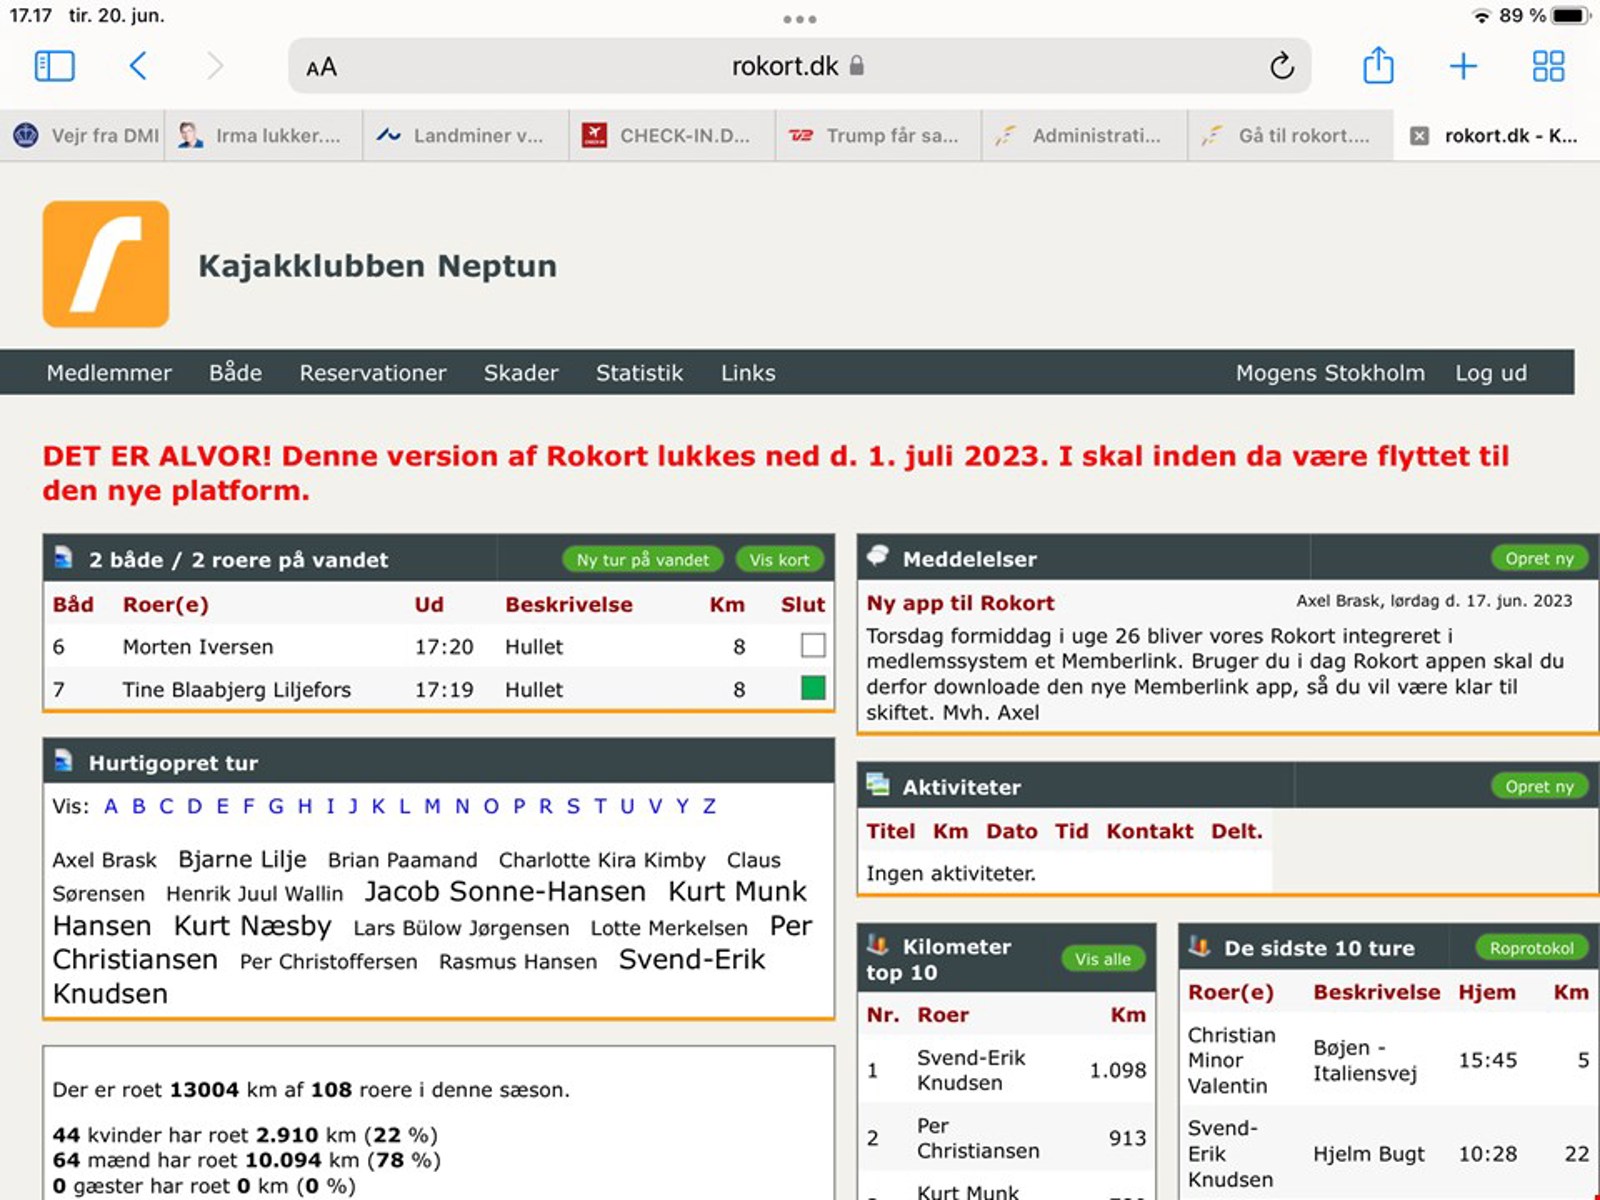
Task: Switch to Gå til rokort tab
Action: (x=1290, y=136)
